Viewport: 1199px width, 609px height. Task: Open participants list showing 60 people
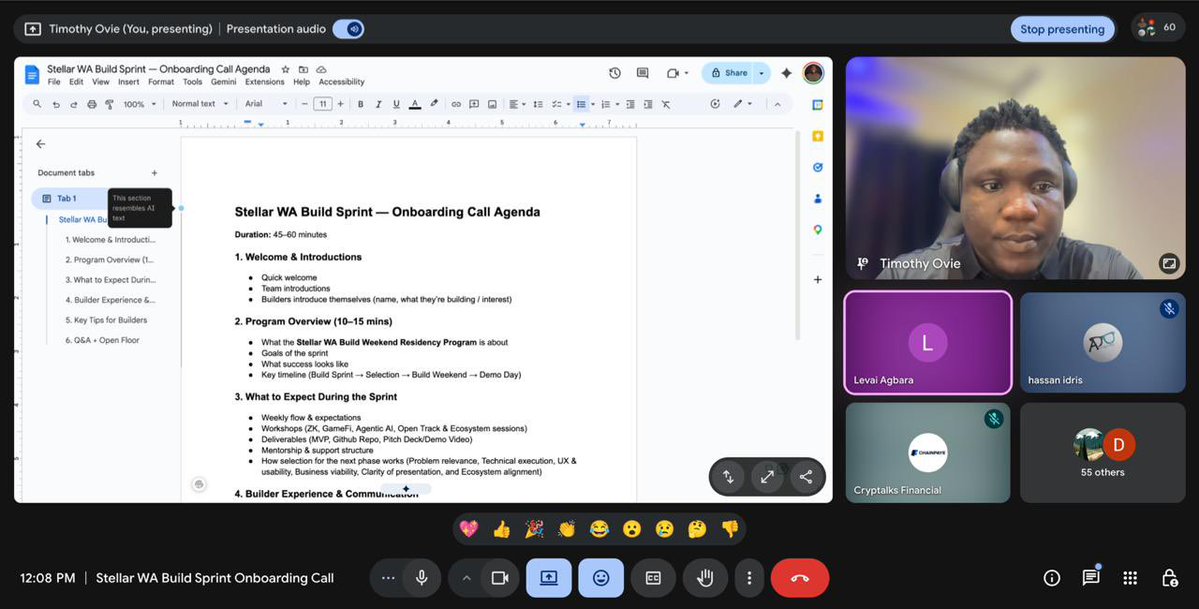[x=1158, y=28]
